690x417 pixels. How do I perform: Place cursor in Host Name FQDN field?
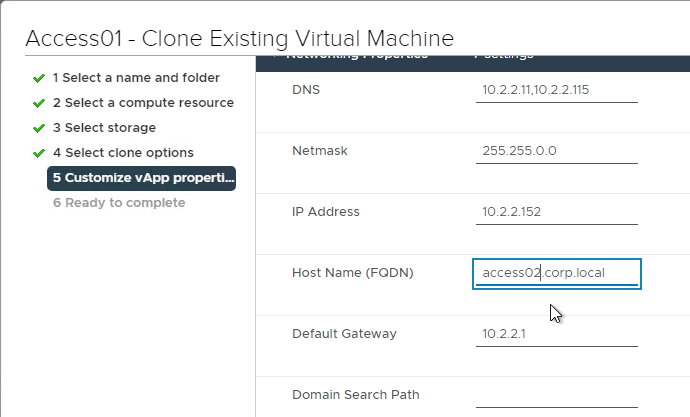pos(557,274)
